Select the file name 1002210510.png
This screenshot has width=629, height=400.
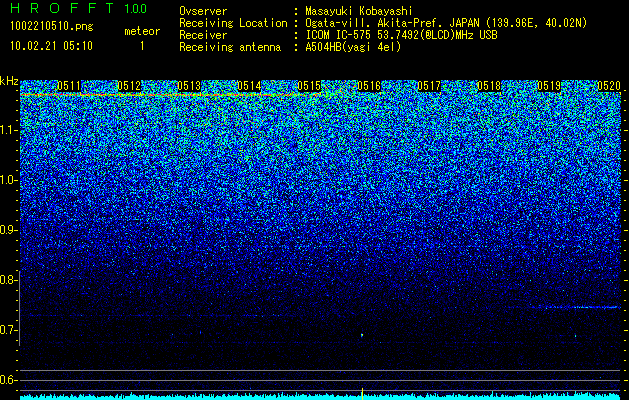click(x=52, y=27)
